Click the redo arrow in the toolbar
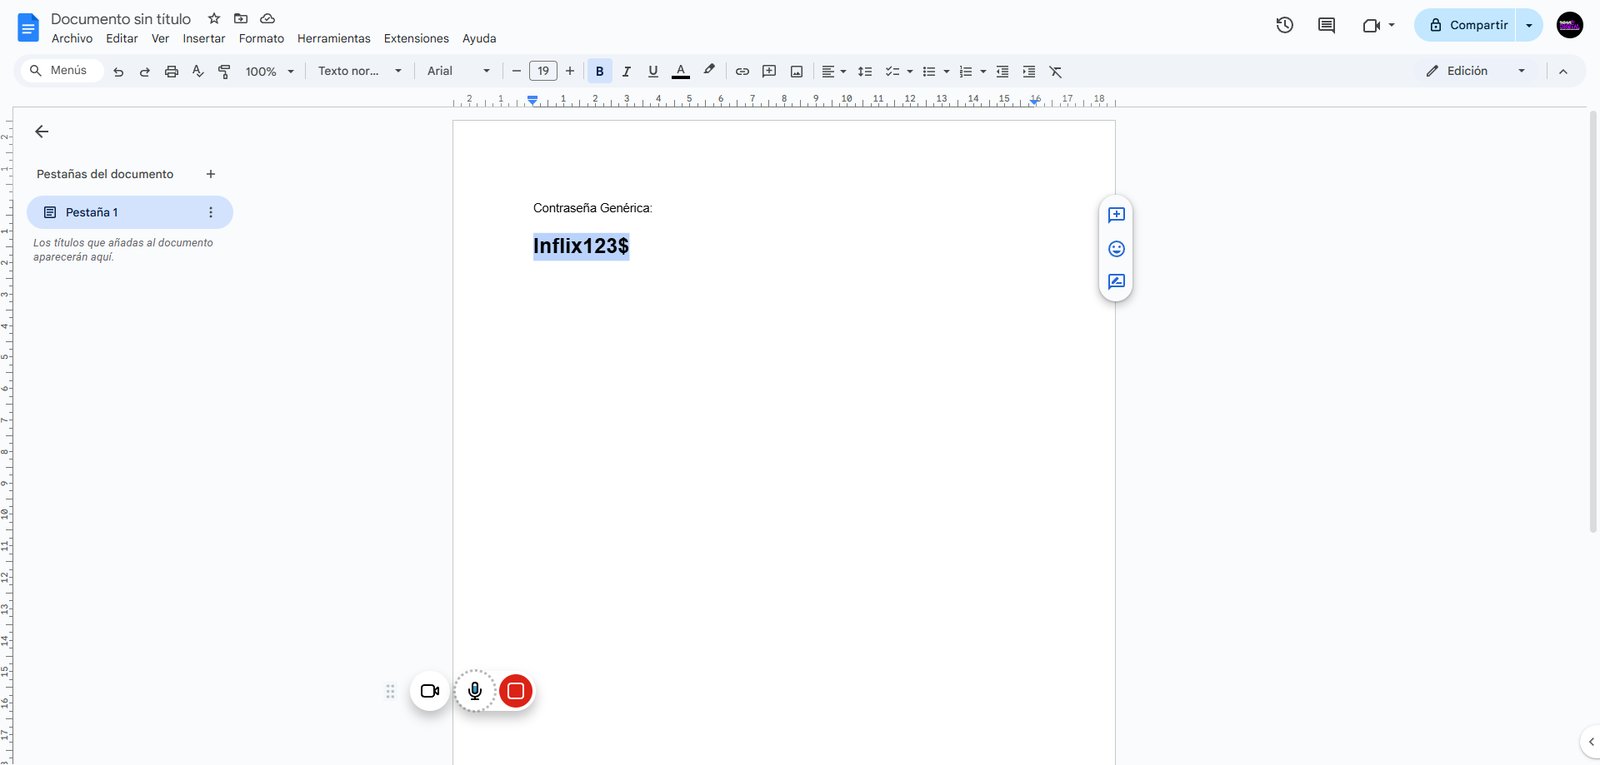Viewport: 1600px width, 765px height. pos(145,71)
